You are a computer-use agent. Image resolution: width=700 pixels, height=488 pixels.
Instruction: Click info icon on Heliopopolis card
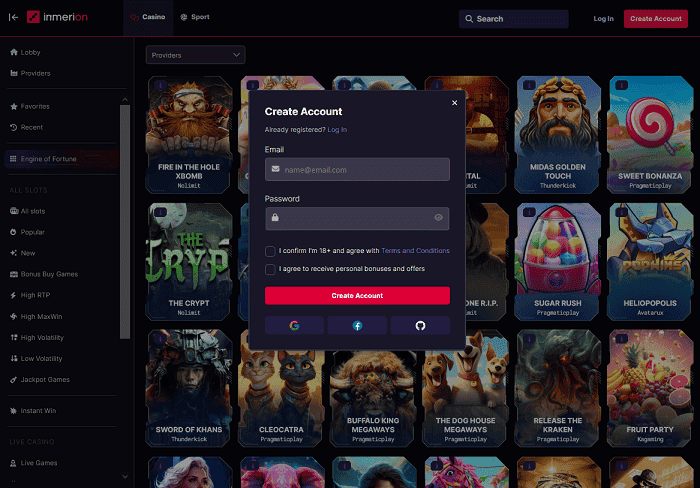click(621, 212)
